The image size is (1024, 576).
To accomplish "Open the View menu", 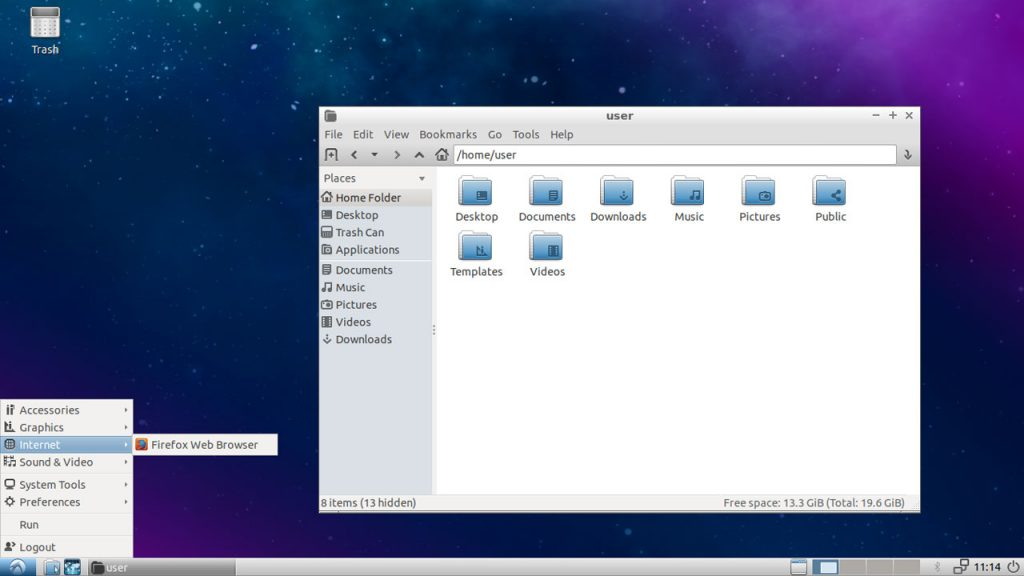I will pyautogui.click(x=396, y=135).
